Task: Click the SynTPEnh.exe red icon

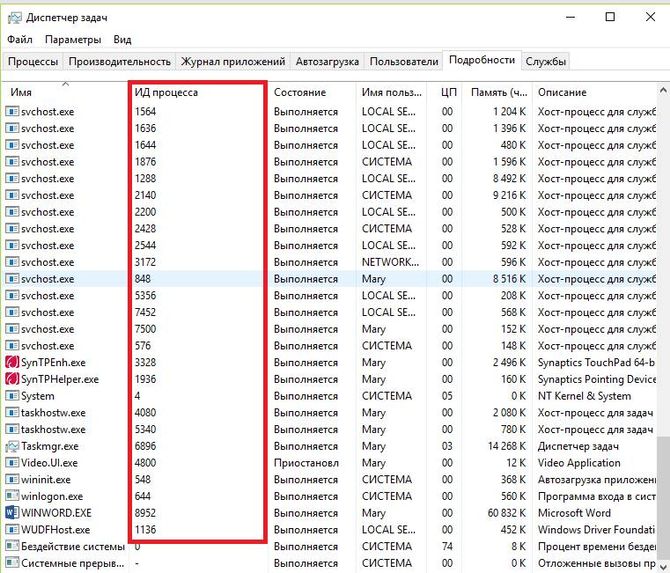Action: (x=12, y=362)
